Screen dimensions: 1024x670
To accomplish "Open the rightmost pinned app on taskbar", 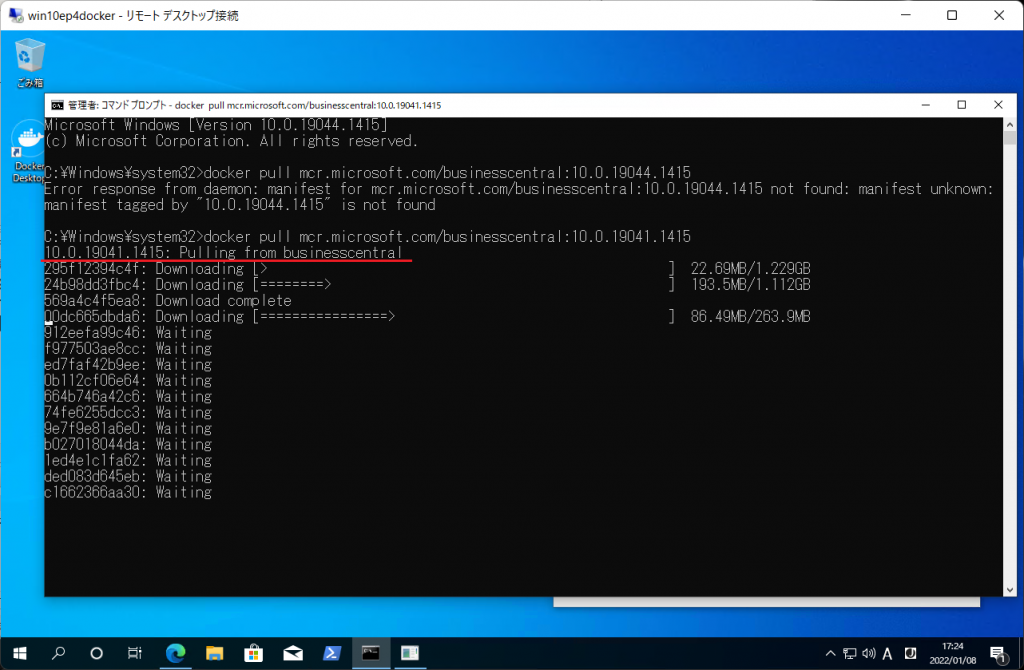I will 410,653.
